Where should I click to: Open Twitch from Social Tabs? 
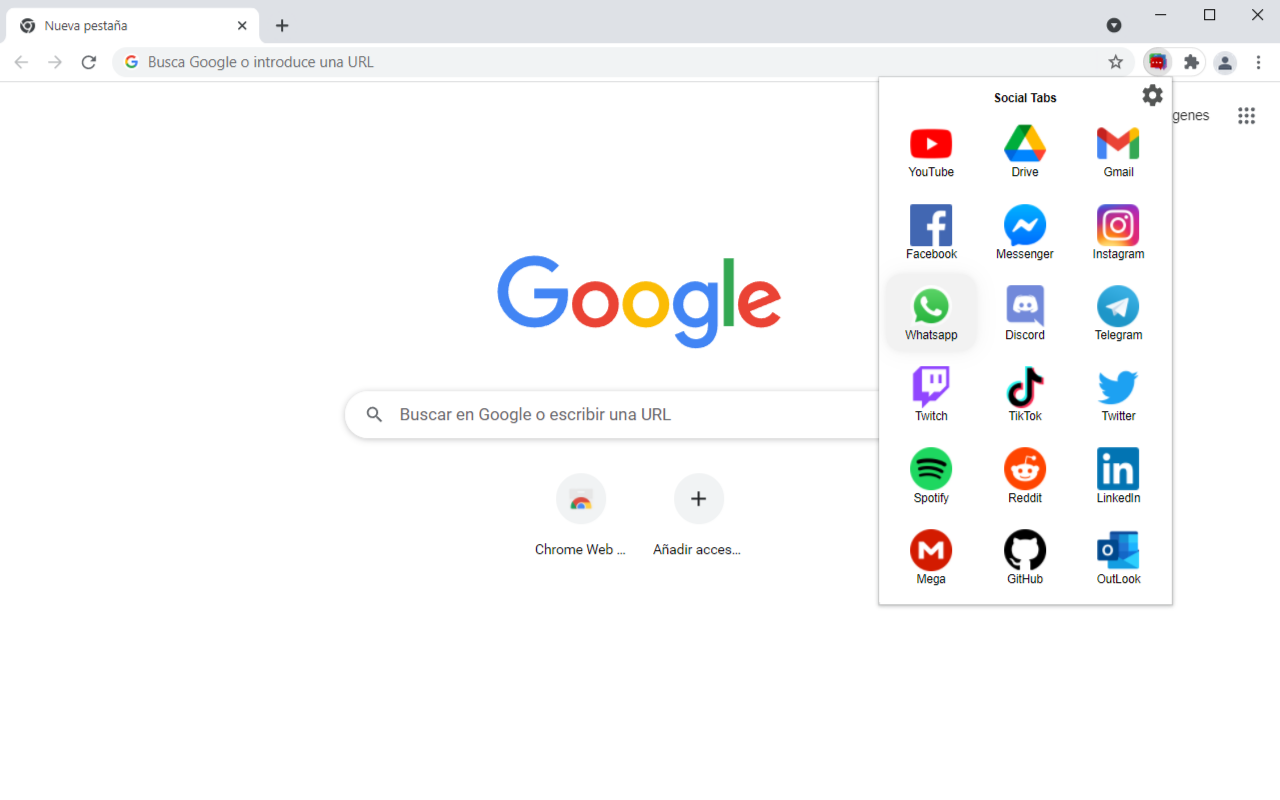[931, 389]
